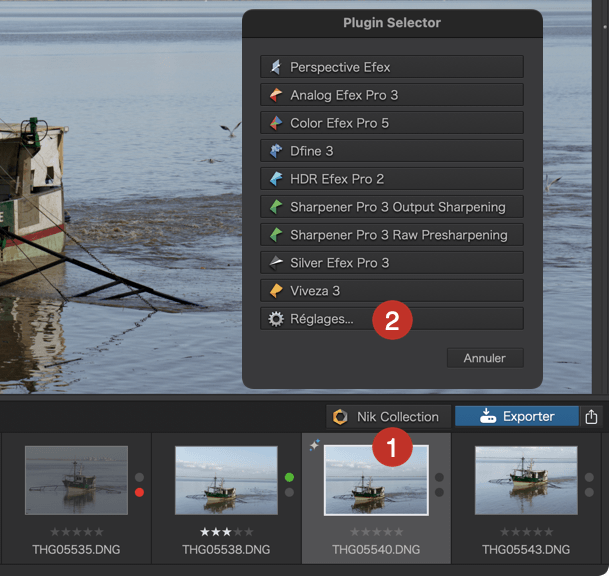Click the Exporter button
Viewport: 609px width, 576px height.
517,416
